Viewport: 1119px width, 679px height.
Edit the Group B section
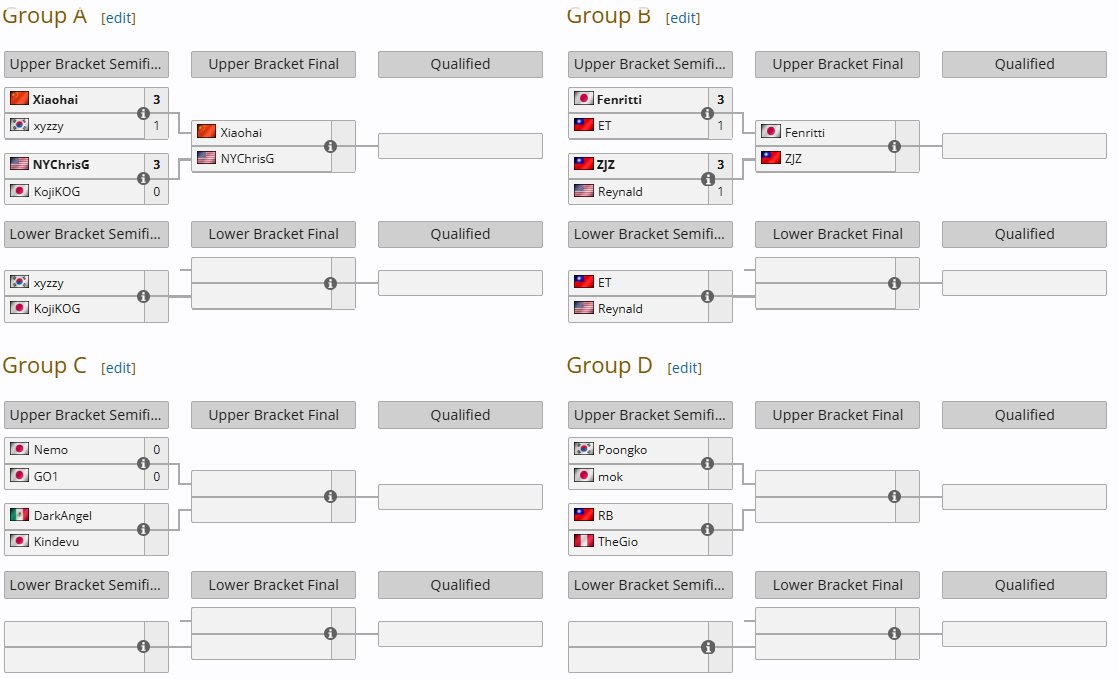683,18
